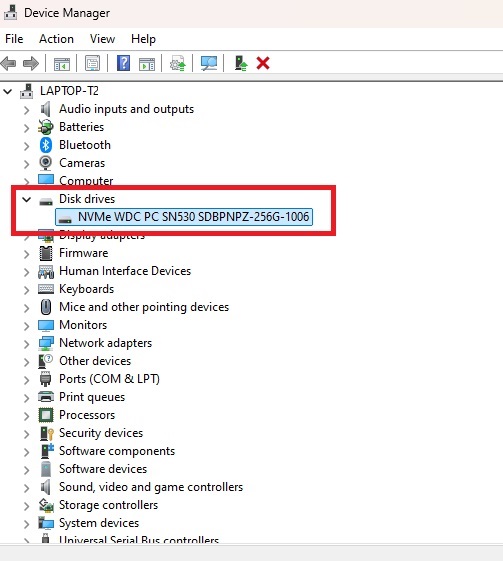Click the Storage controllers label

tap(108, 505)
